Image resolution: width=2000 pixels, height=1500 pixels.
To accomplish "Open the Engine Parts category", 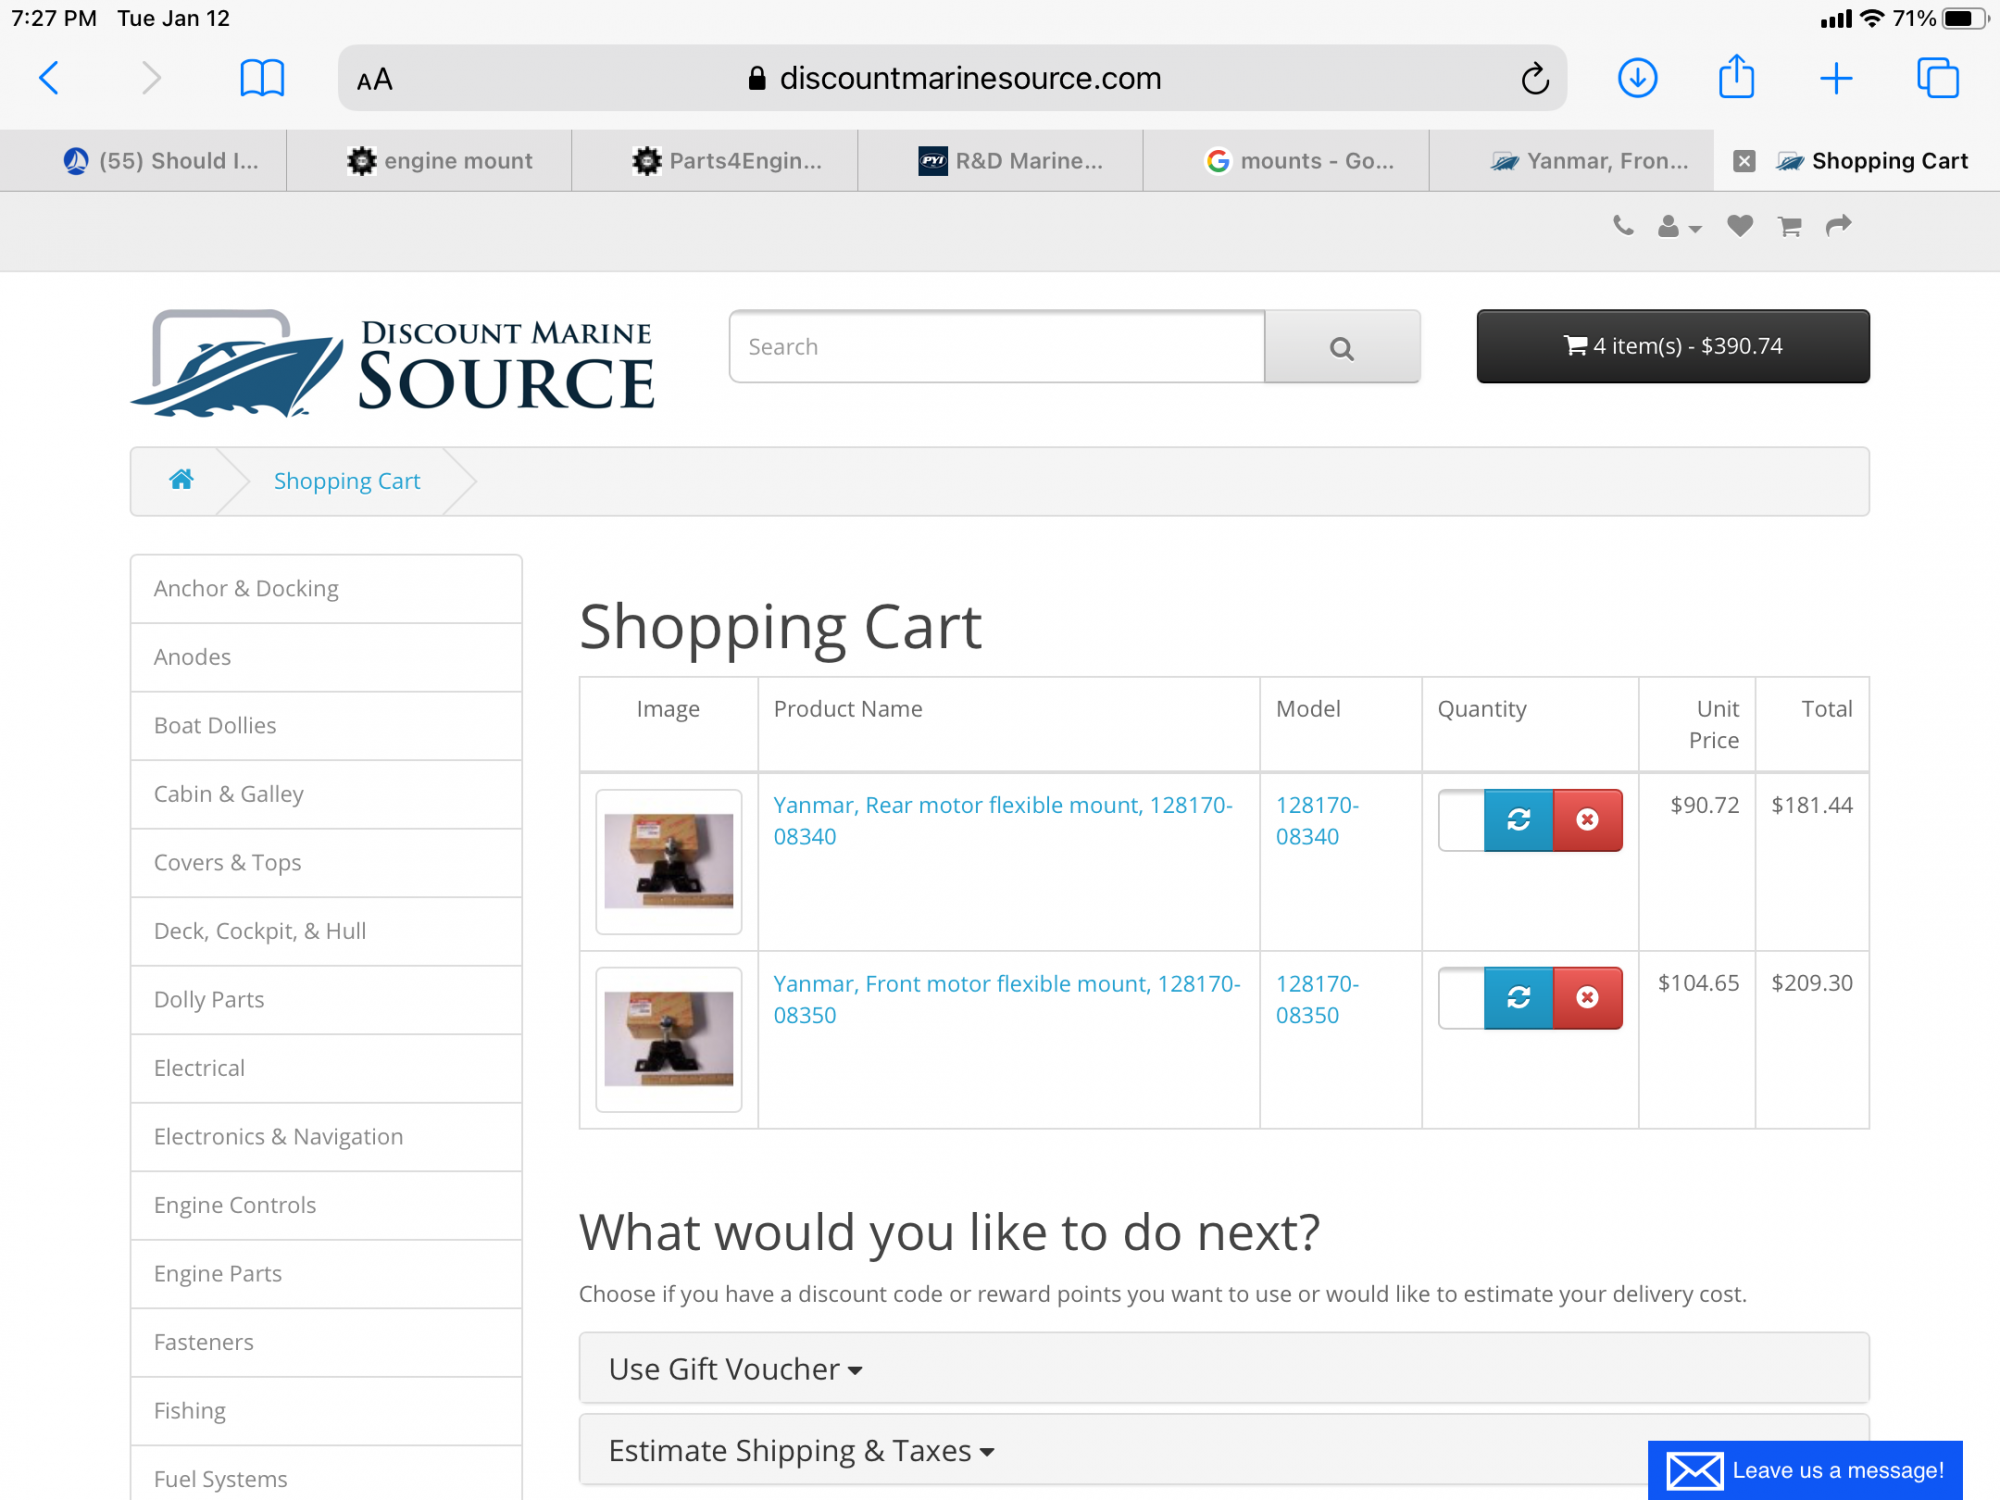I will (x=326, y=1274).
